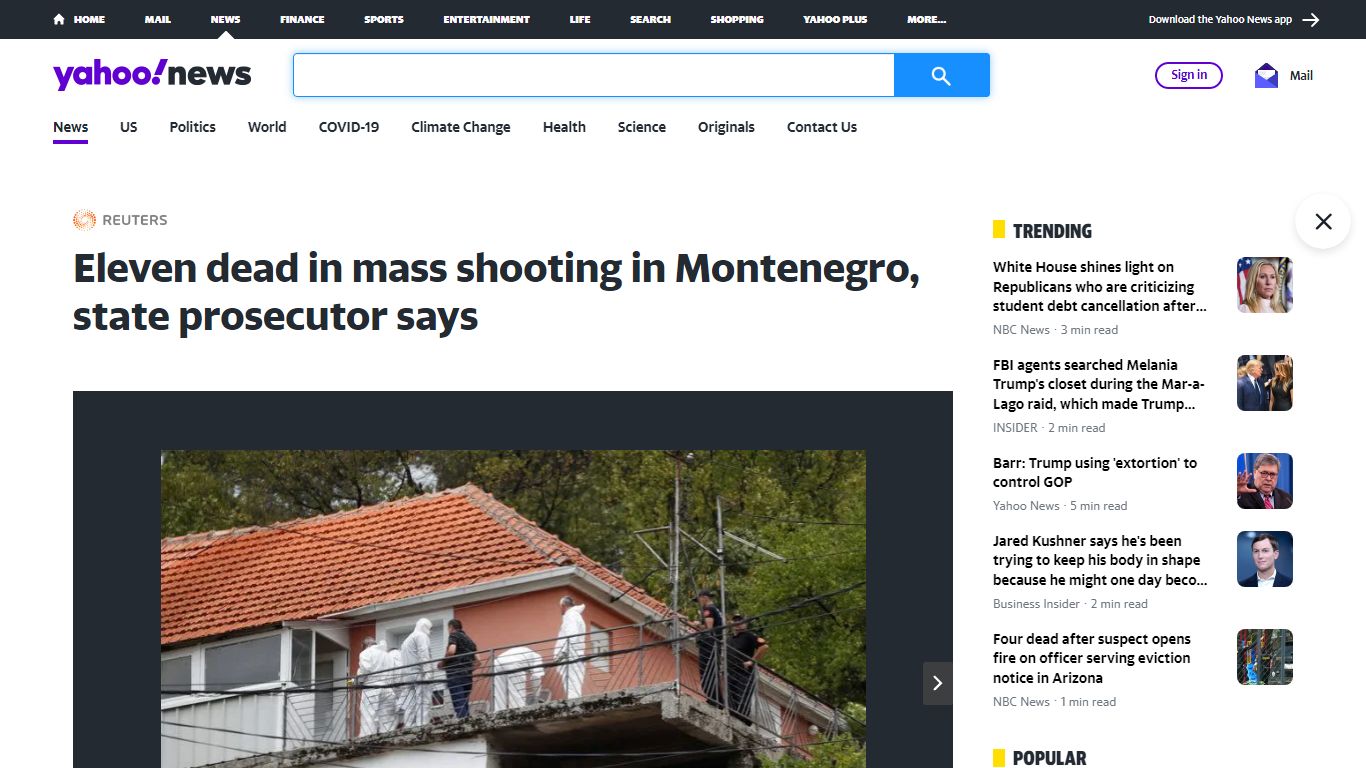The height and width of the screenshot is (768, 1366).
Task: Click the Sign in button
Action: pos(1189,75)
